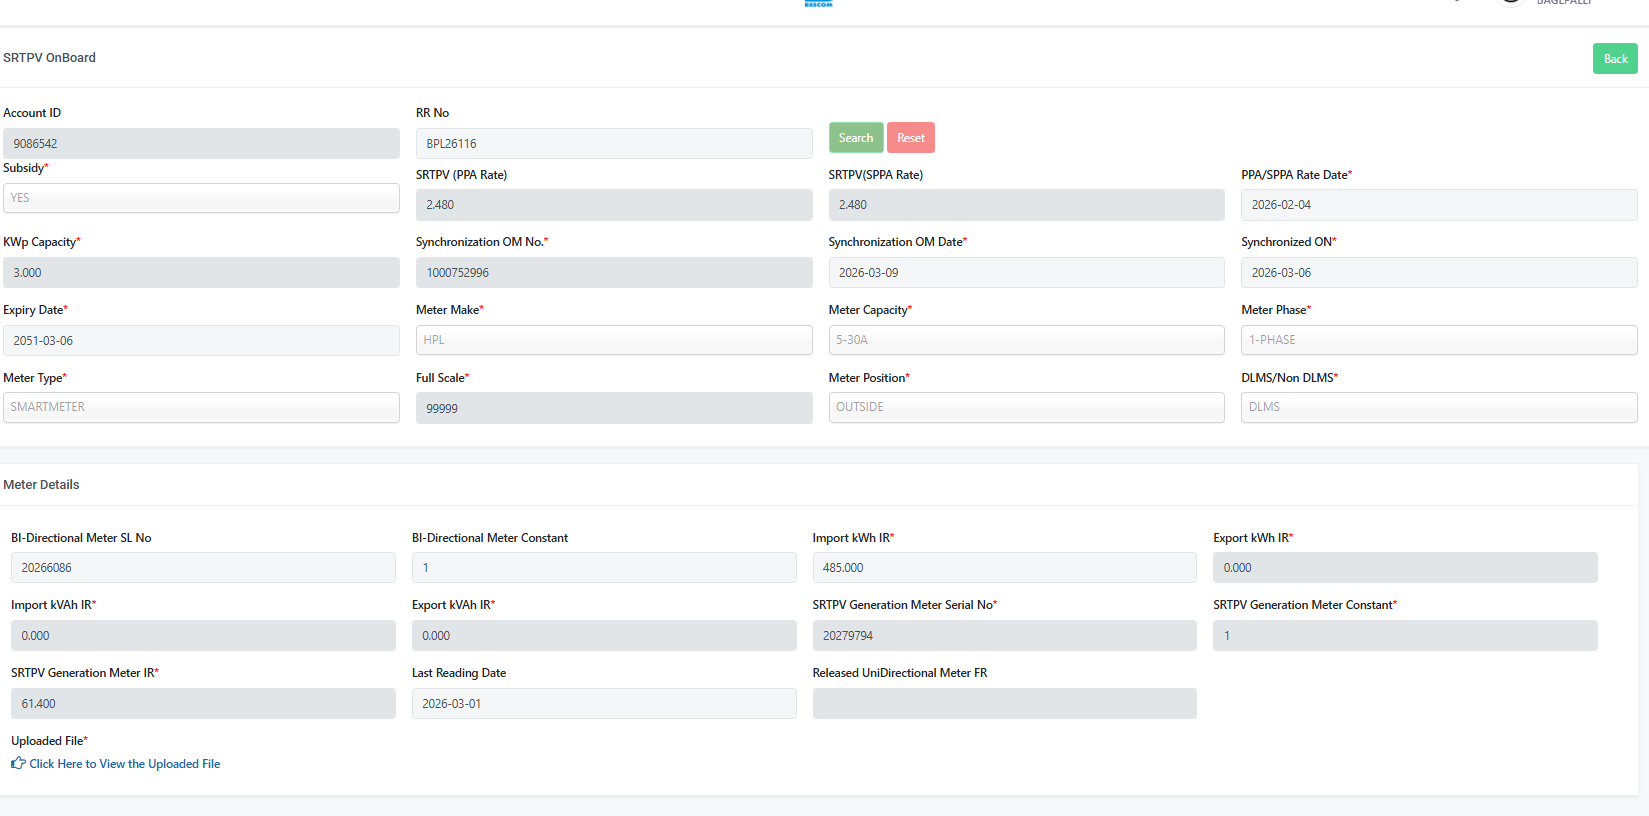Focus the RR No input field
Viewport: 1649px width, 816px height.
[x=614, y=143]
